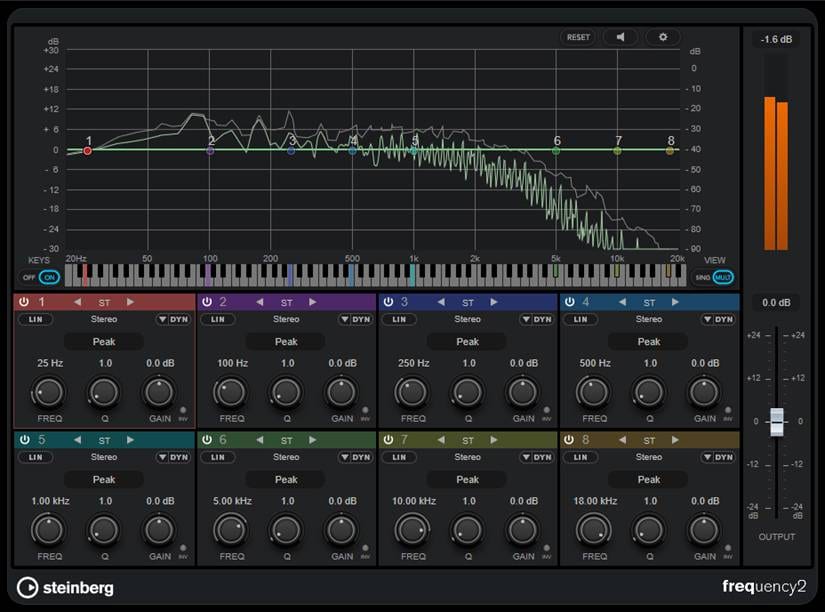Click the Steinberg logo
Image resolution: width=825 pixels, height=612 pixels.
click(65, 588)
